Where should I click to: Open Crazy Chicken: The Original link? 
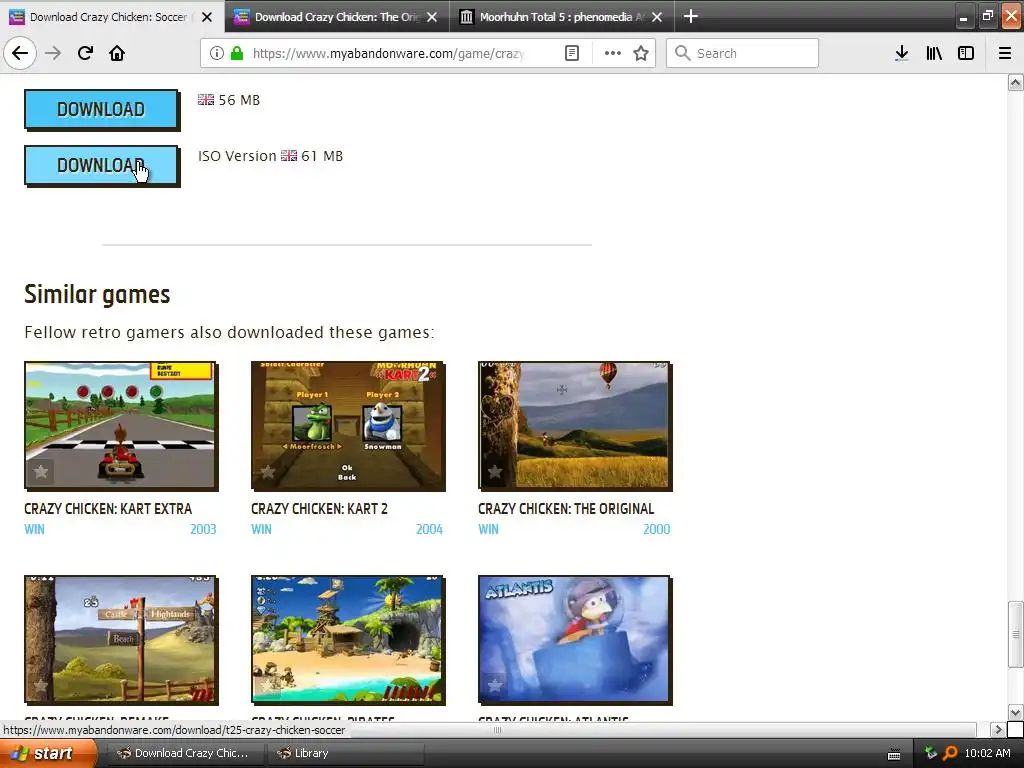[566, 509]
